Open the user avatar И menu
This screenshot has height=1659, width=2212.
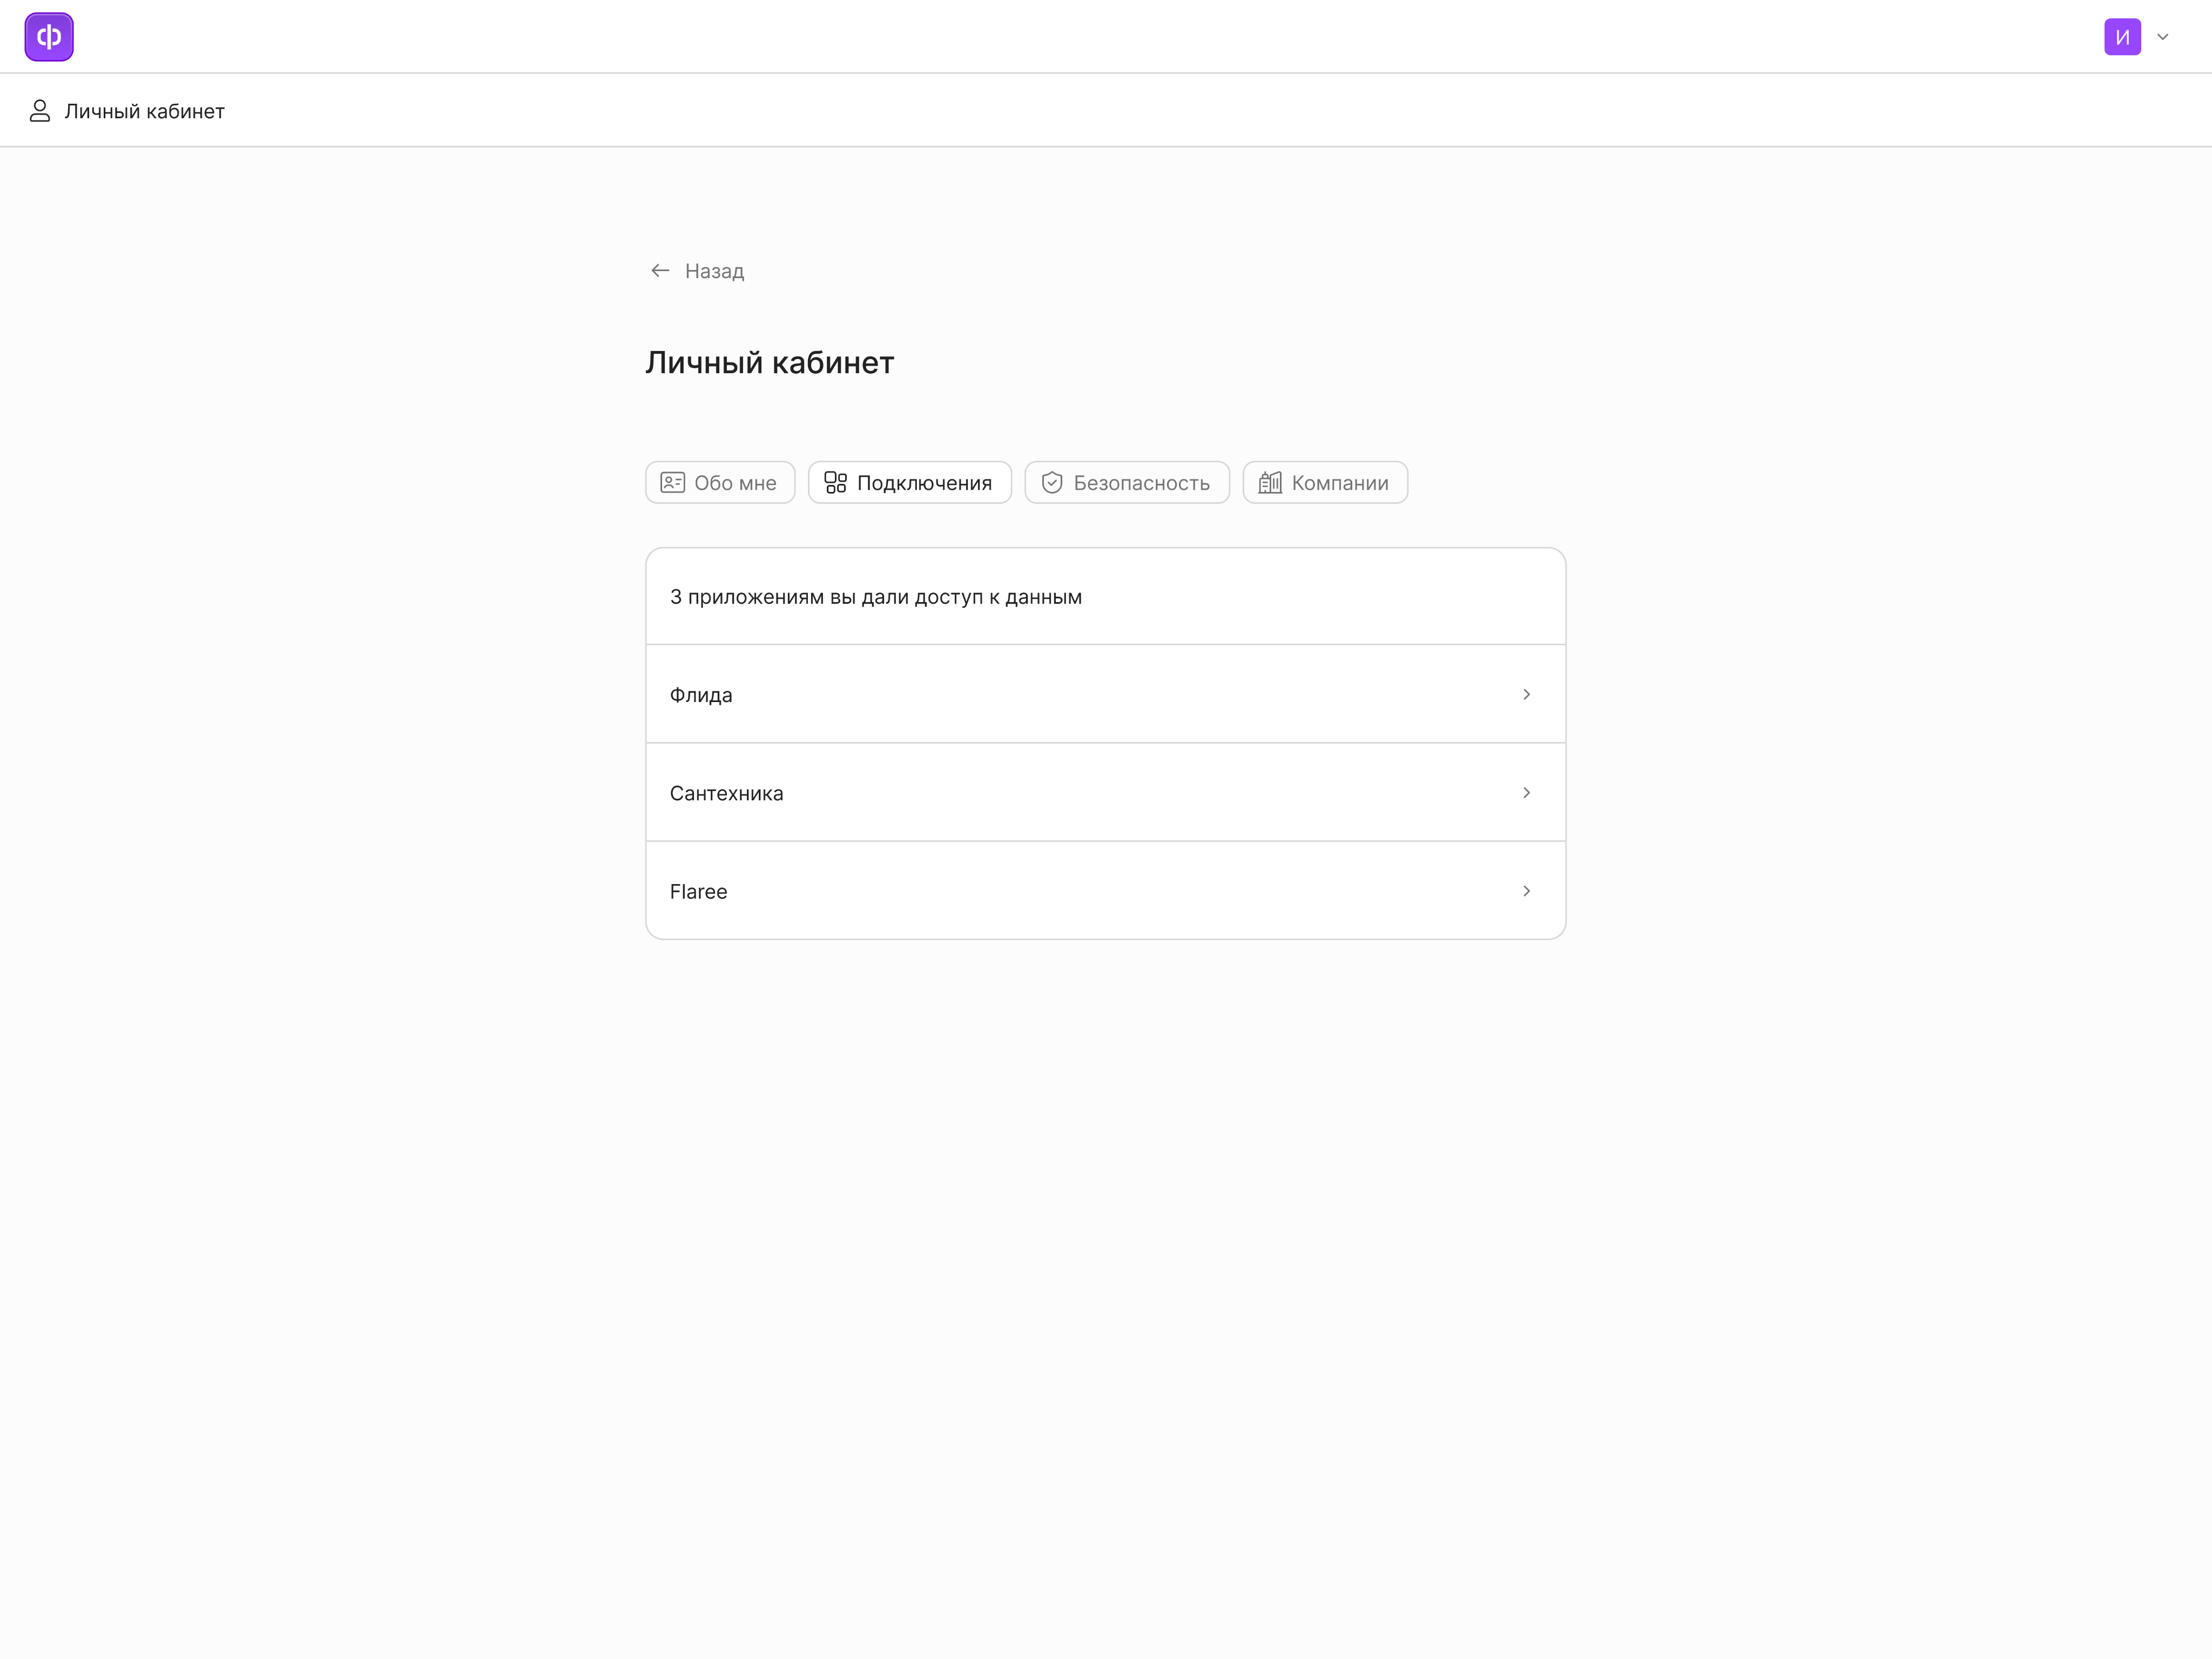point(2122,37)
